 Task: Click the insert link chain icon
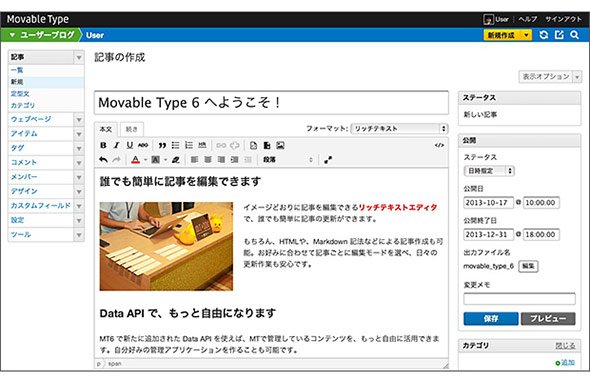coord(221,145)
